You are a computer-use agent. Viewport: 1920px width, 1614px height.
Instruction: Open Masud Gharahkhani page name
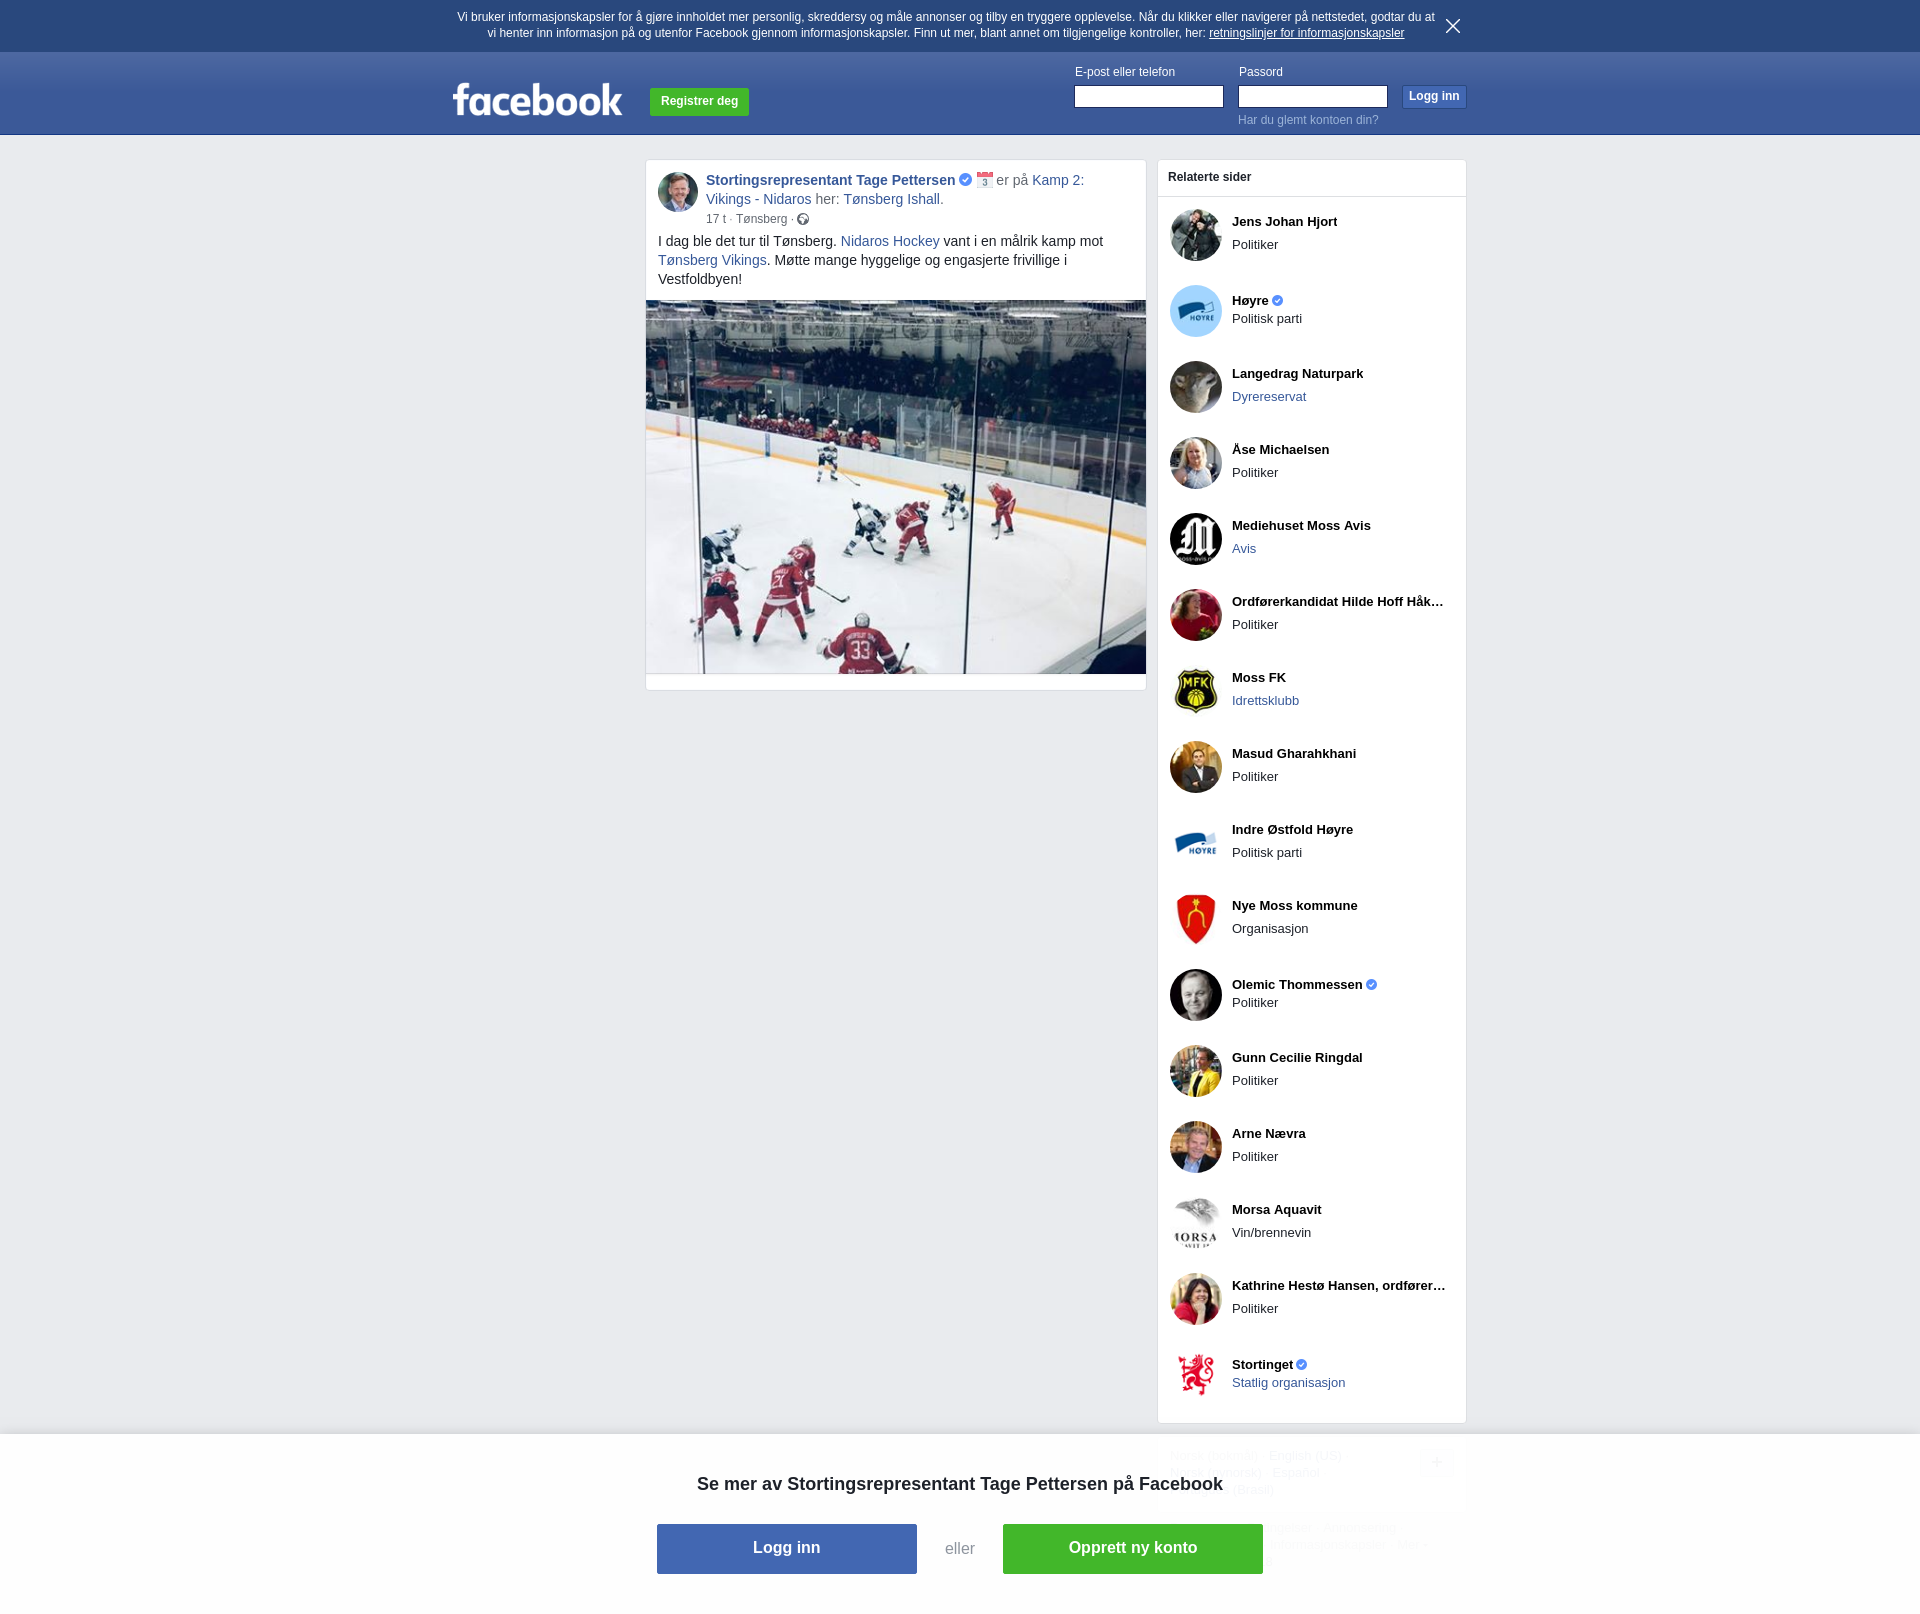[1294, 754]
